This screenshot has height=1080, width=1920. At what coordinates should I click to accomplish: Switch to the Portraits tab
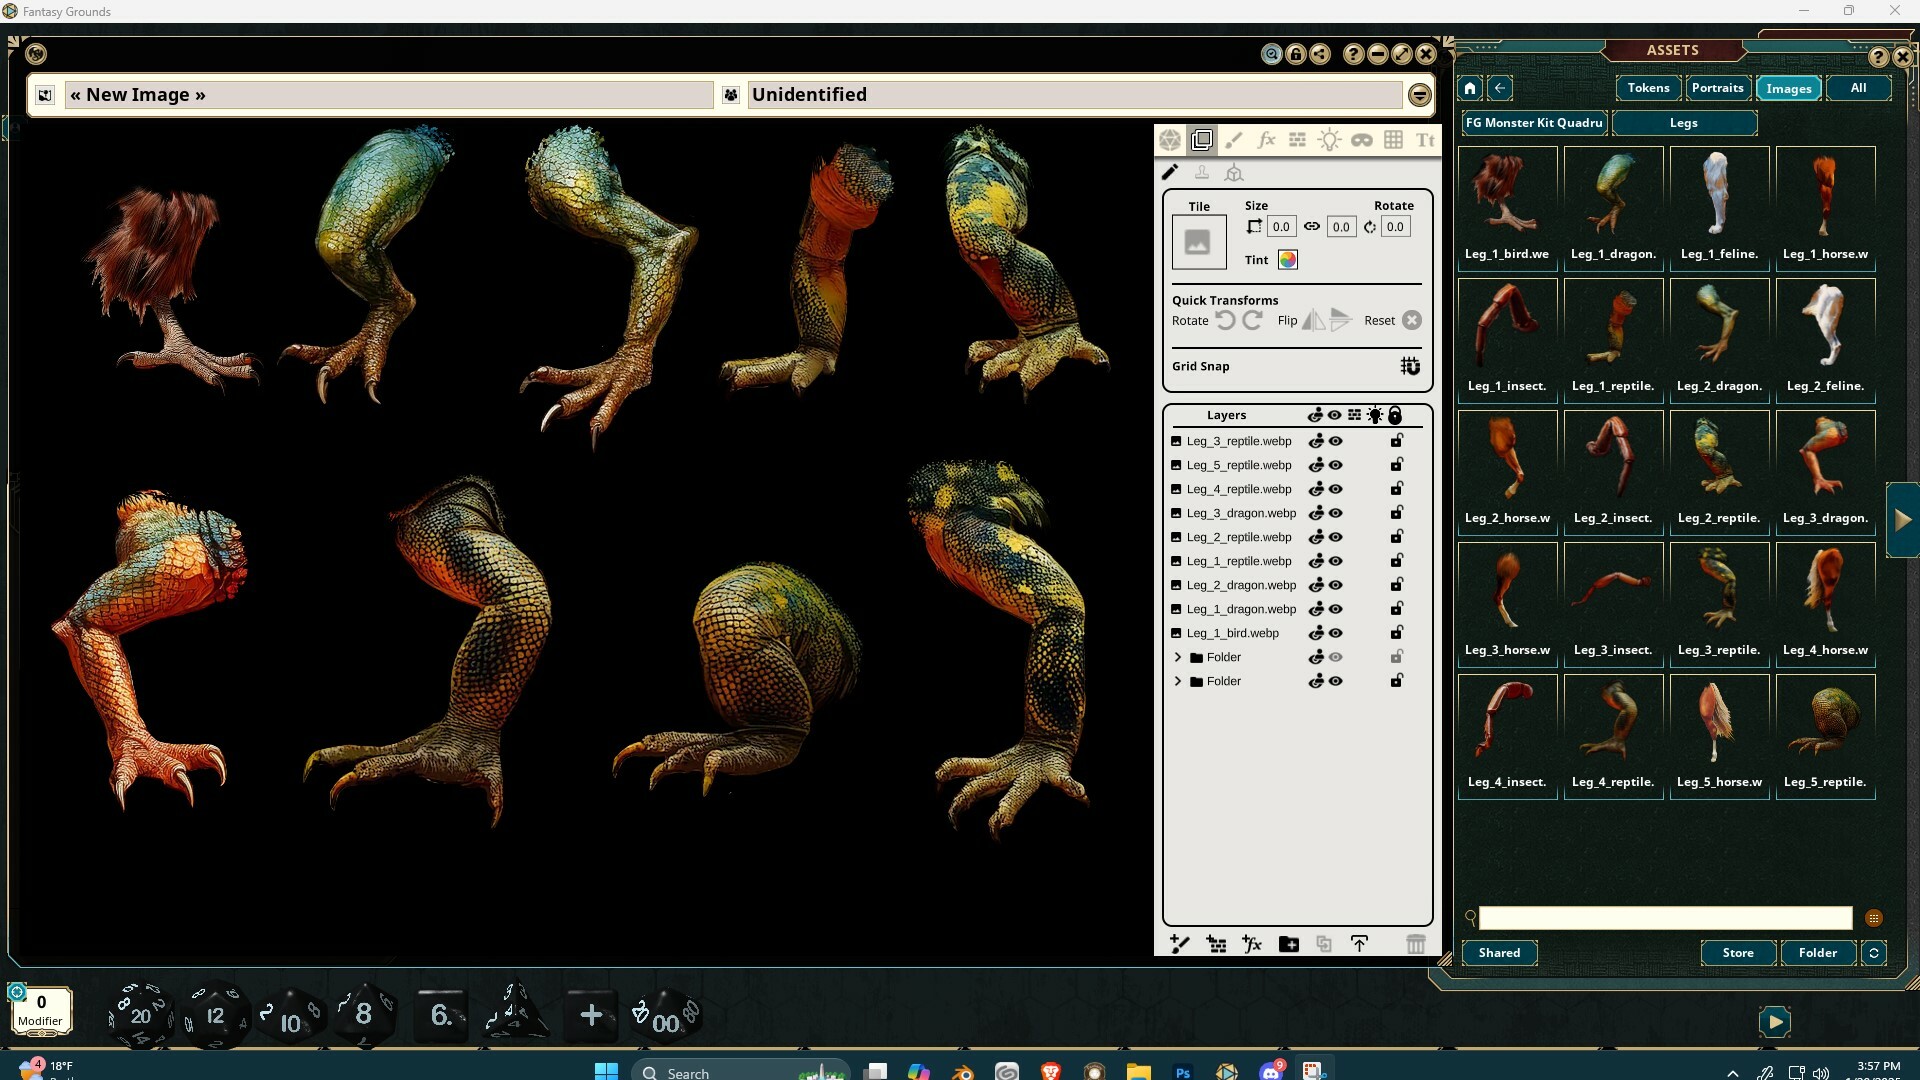tap(1717, 88)
